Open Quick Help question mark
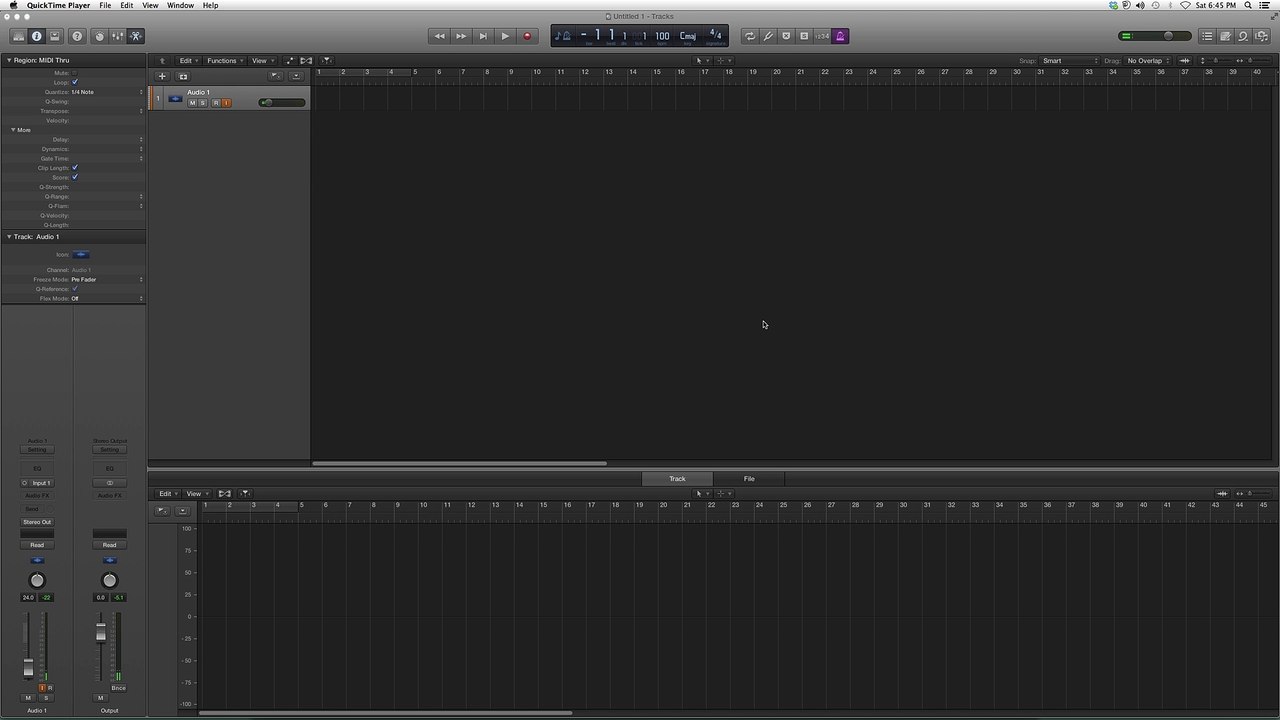This screenshot has width=1280, height=720. point(77,36)
